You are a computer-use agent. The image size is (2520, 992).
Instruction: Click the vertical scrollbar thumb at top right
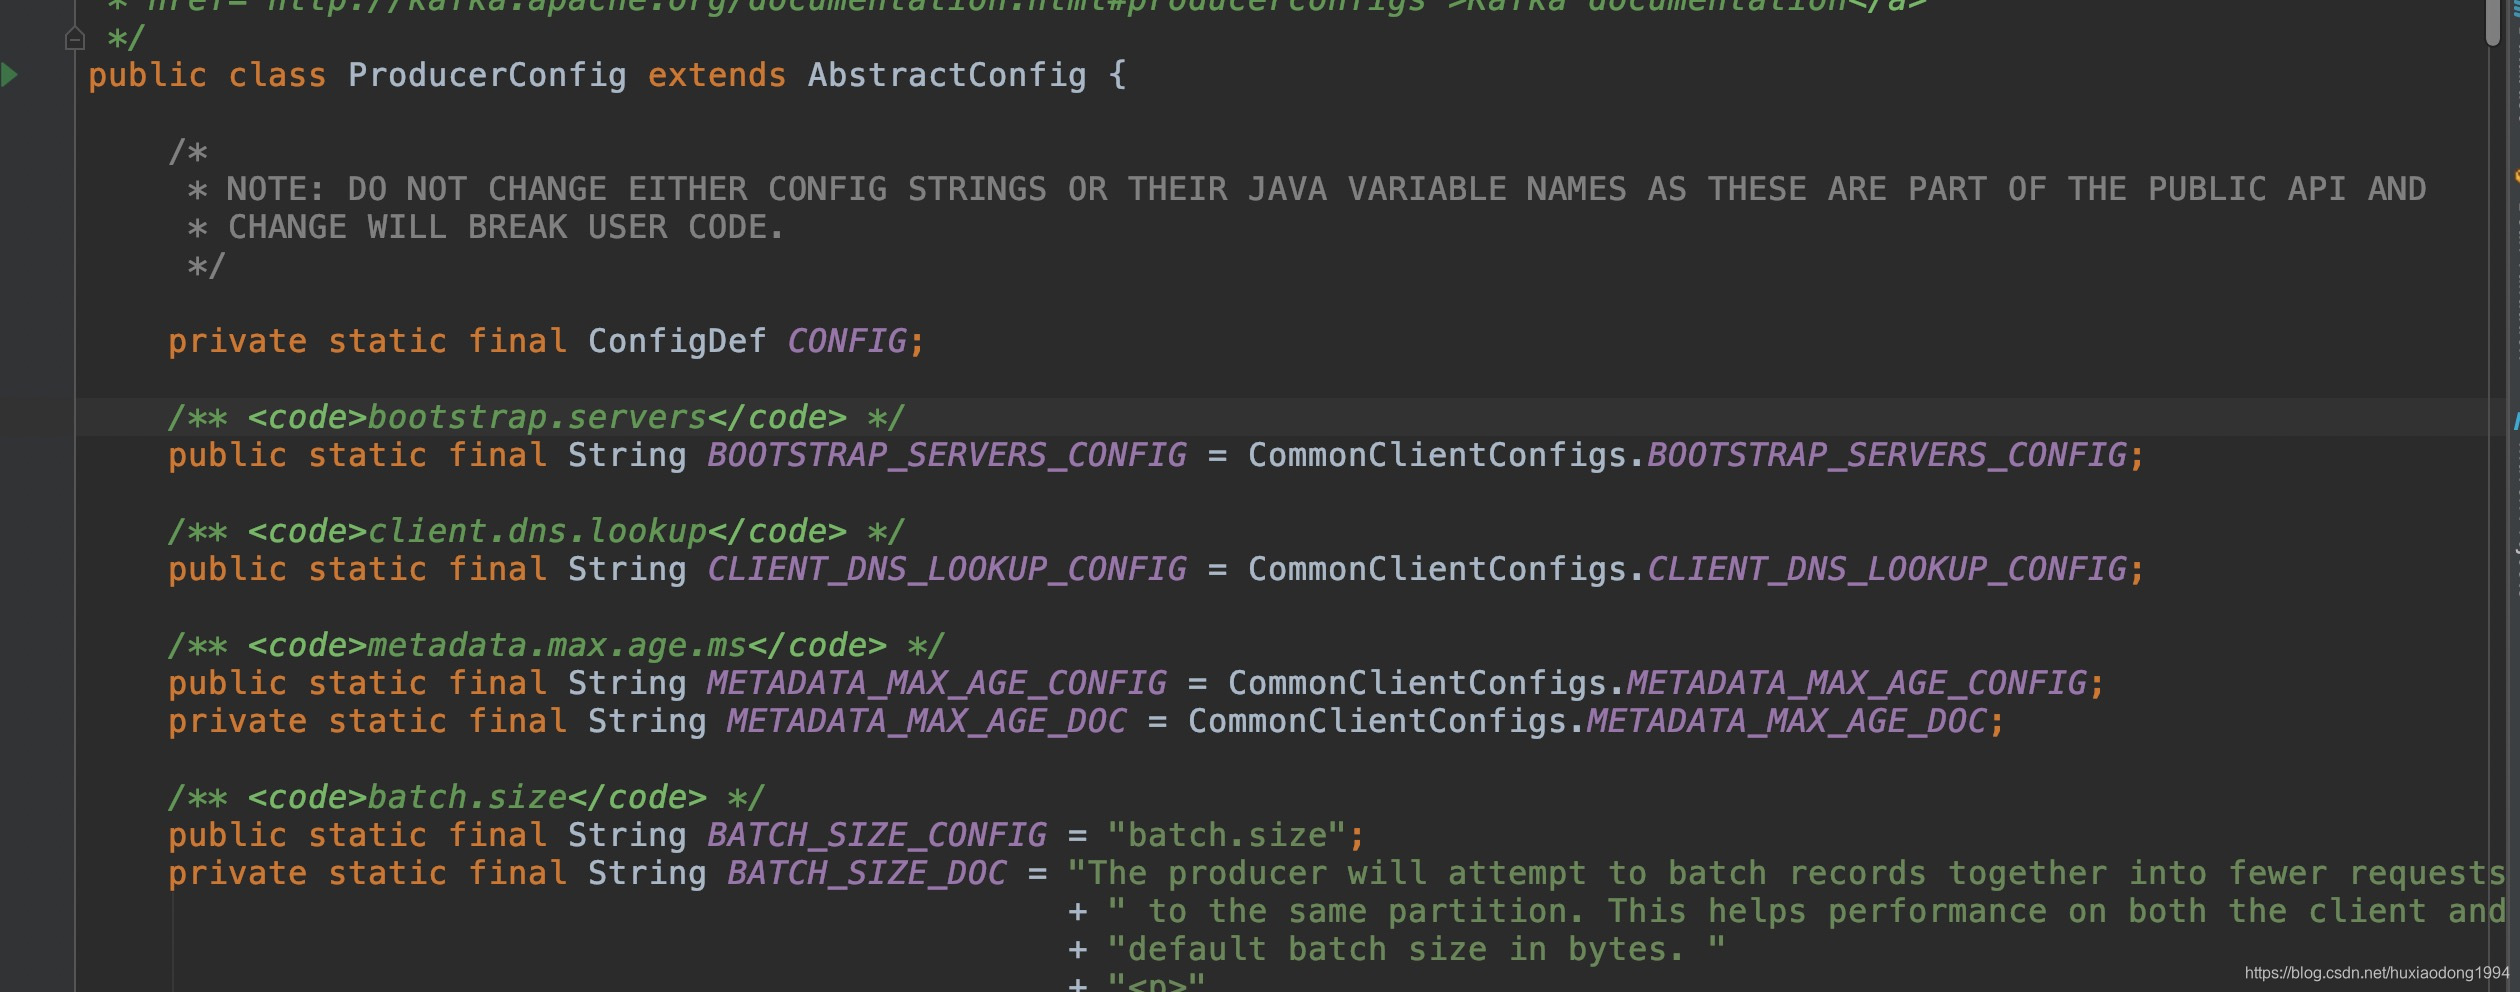pos(2492,22)
